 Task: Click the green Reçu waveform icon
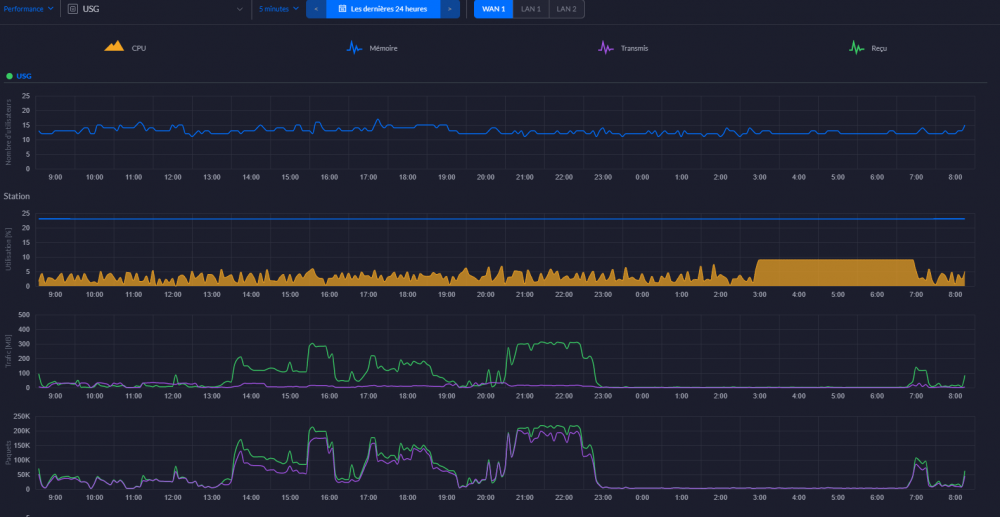tap(857, 47)
